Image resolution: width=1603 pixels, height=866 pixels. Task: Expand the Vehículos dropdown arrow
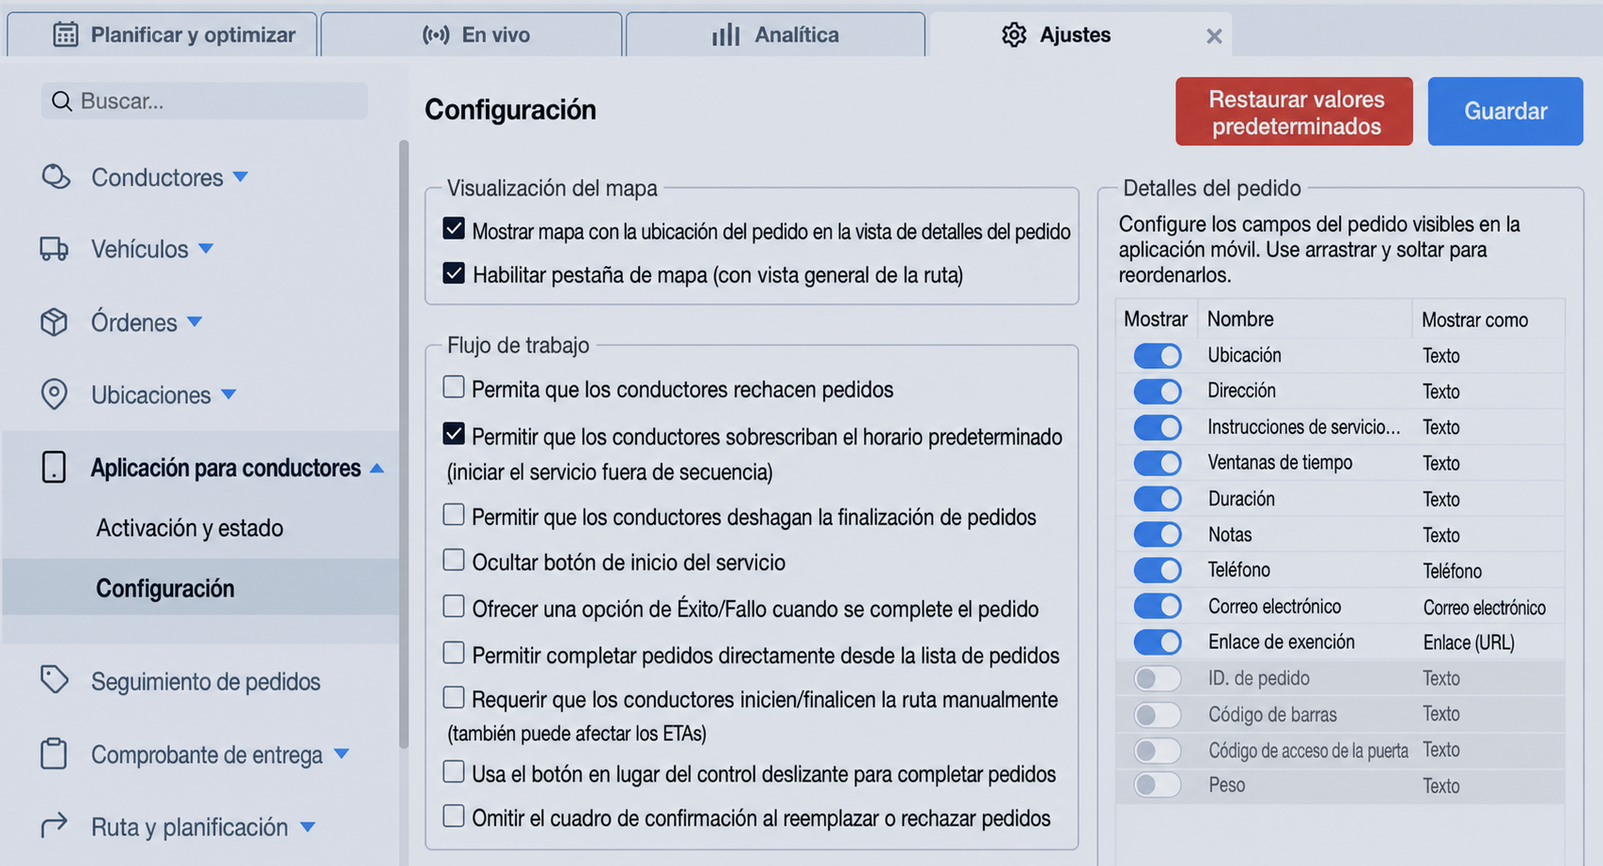point(206,248)
